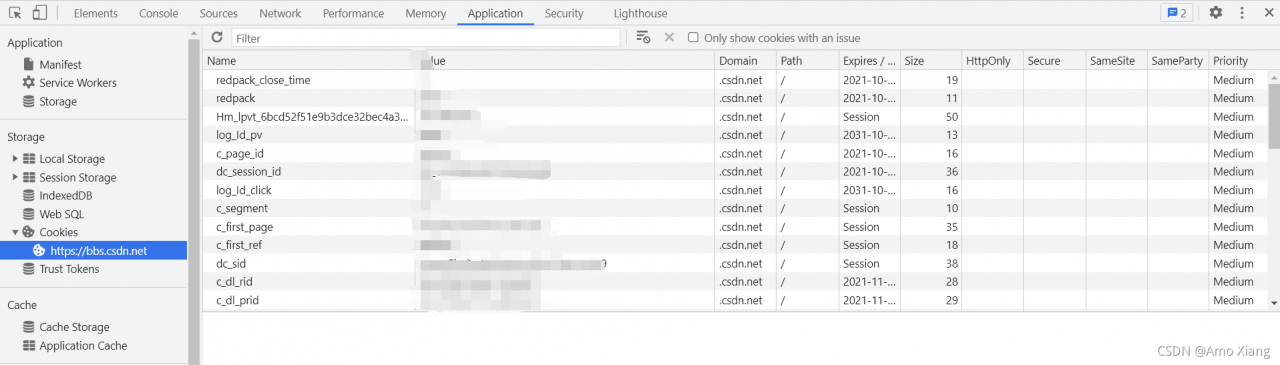Select the Service Workers item

click(x=78, y=83)
